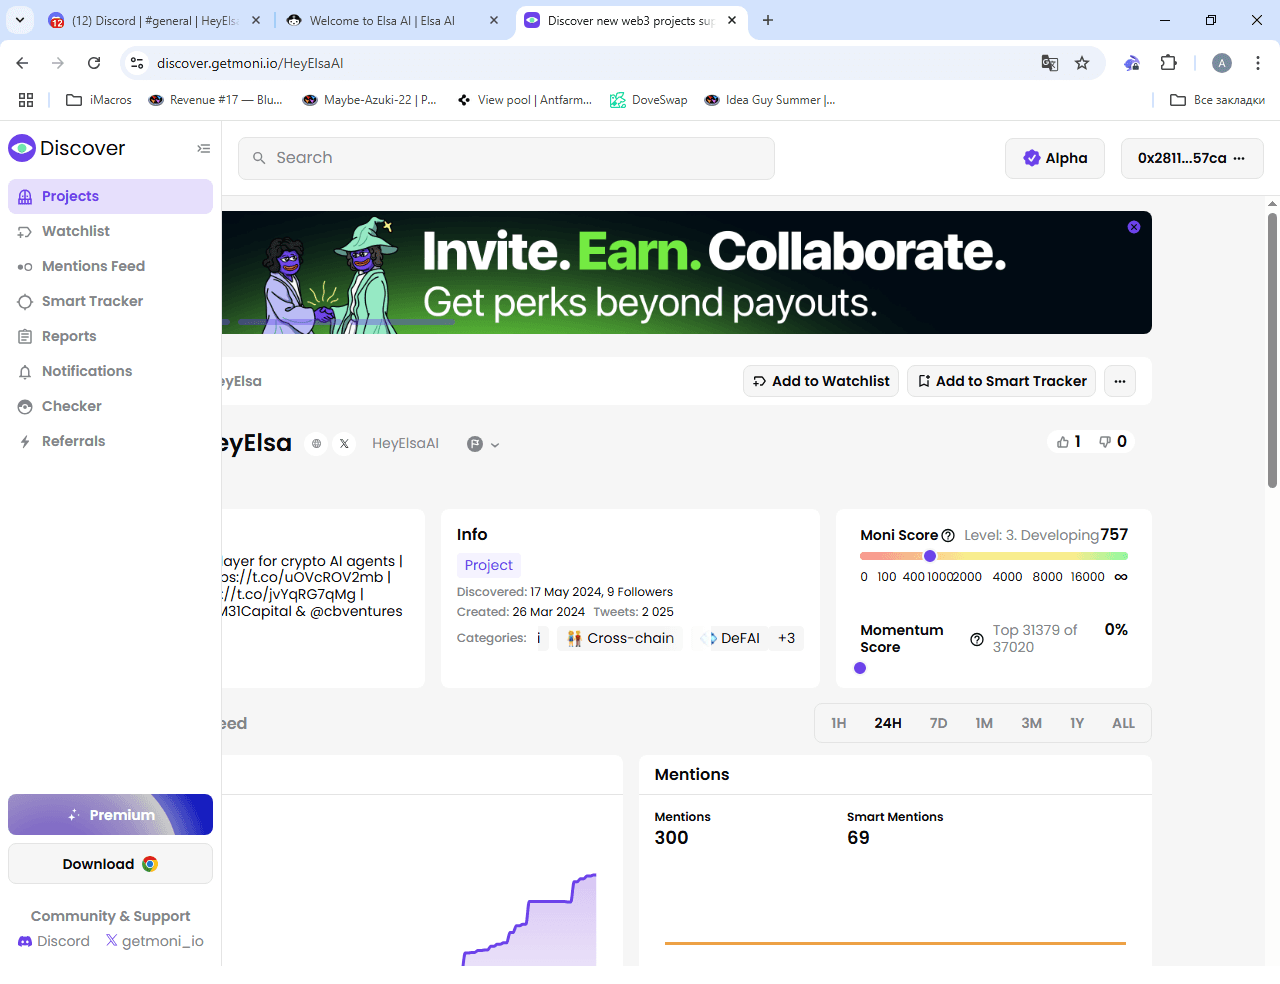Open the View pool Antfarm bookmark

(x=524, y=100)
